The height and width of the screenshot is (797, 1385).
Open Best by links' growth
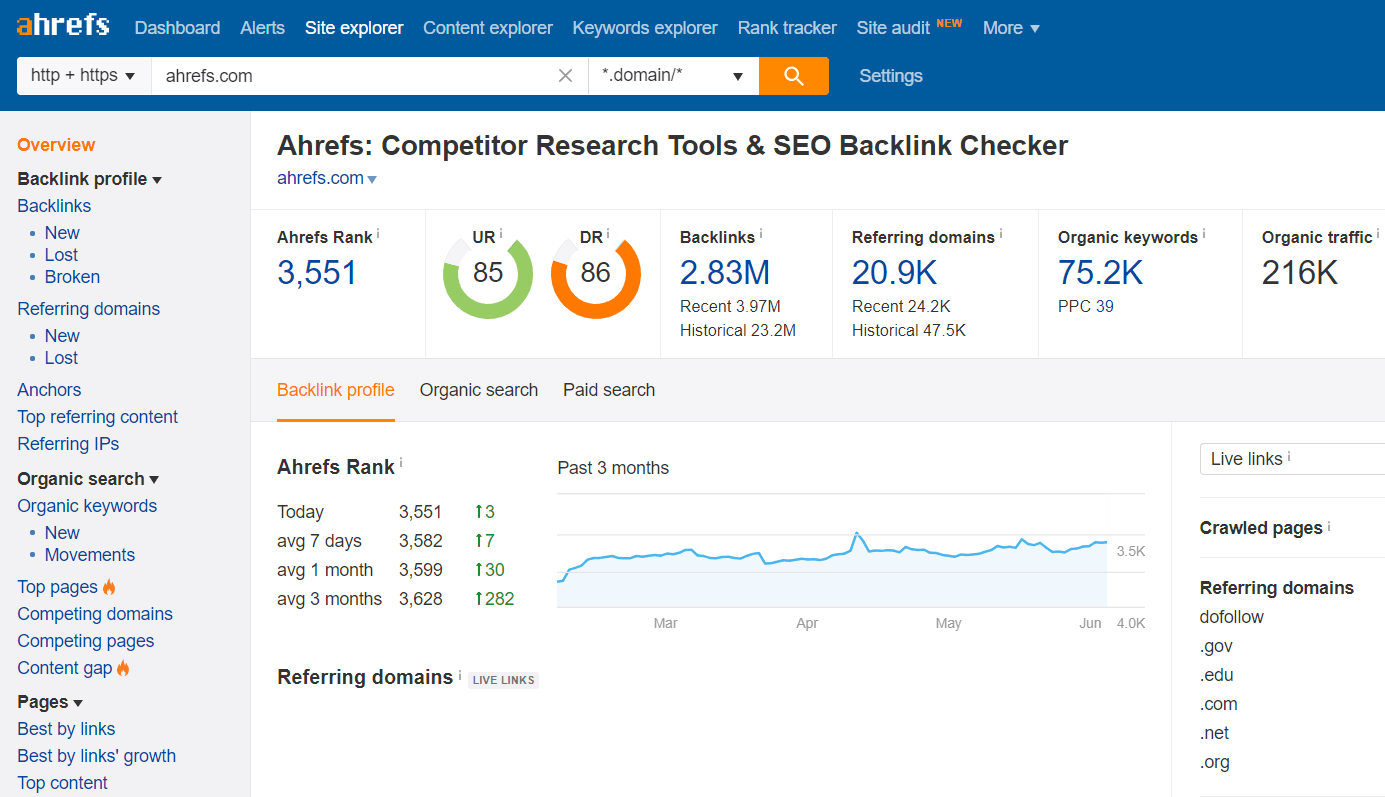pyautogui.click(x=96, y=756)
